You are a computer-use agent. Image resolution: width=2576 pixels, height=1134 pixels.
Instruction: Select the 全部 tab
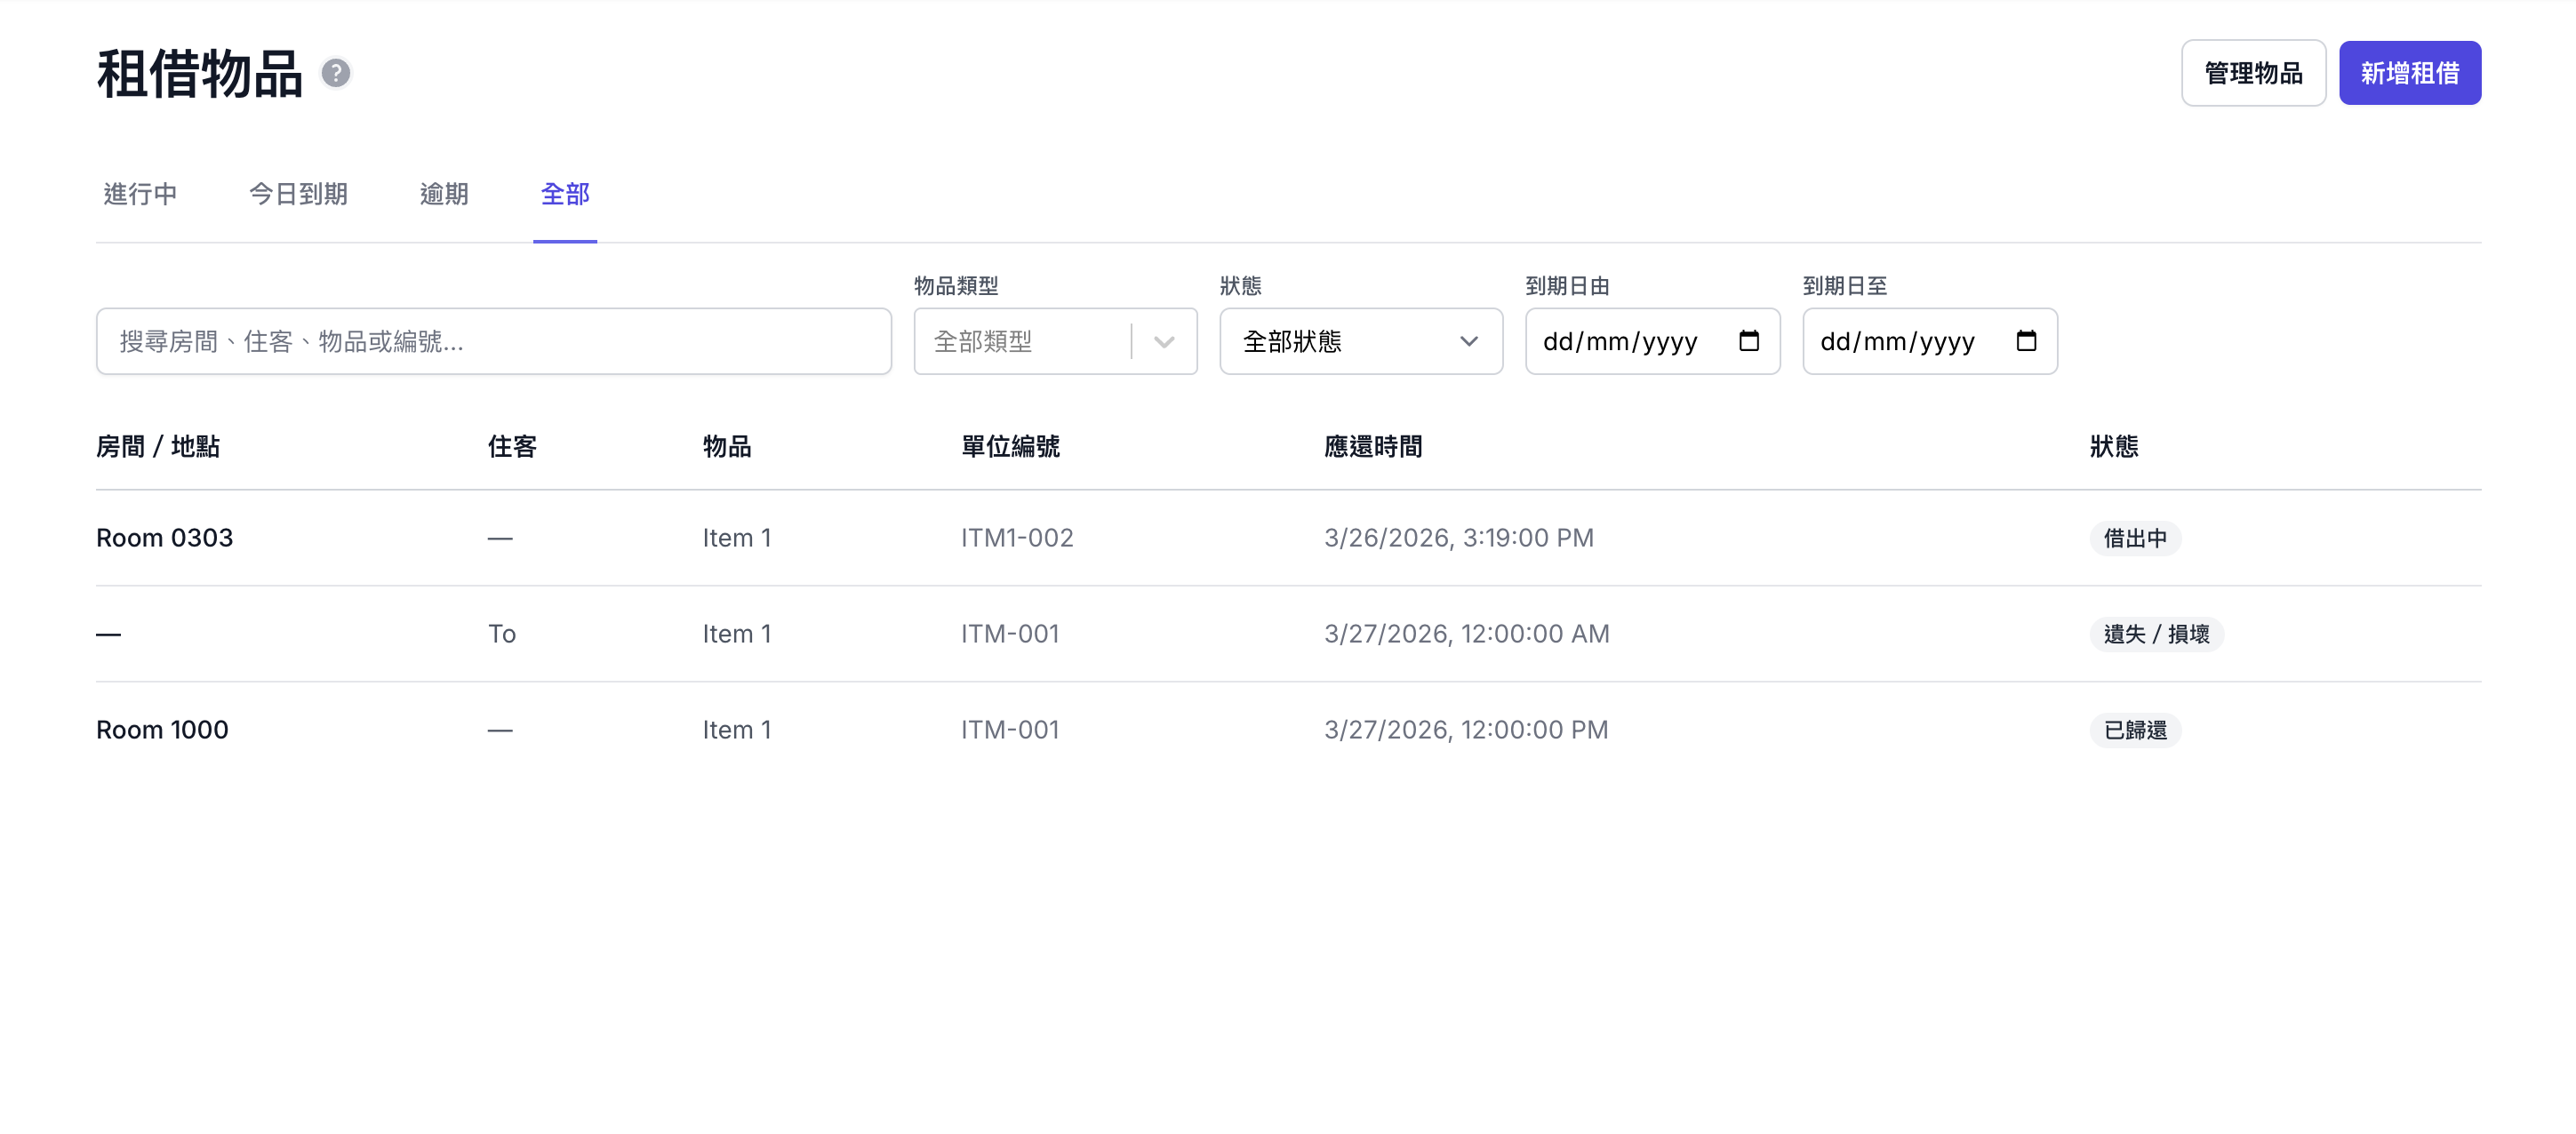pyautogui.click(x=565, y=194)
